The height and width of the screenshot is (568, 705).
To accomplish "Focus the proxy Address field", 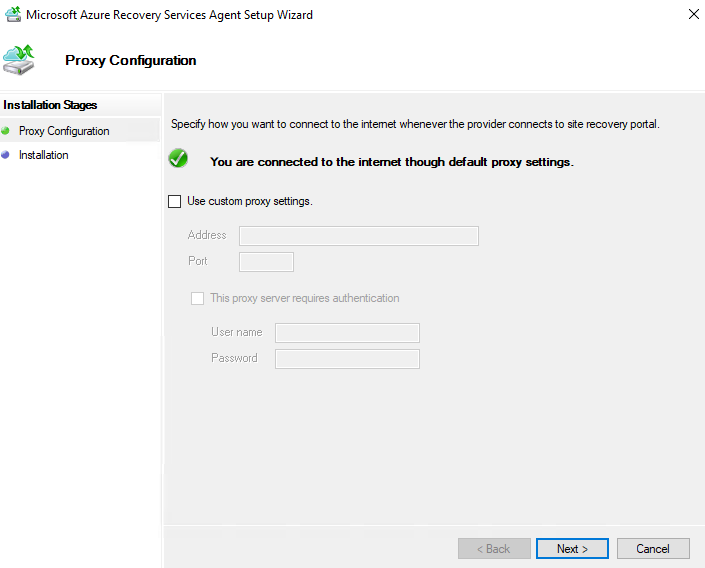I will point(359,236).
